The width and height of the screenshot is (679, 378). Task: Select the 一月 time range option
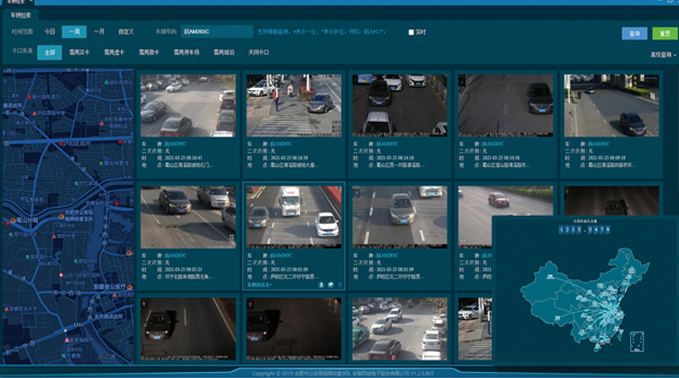point(99,32)
